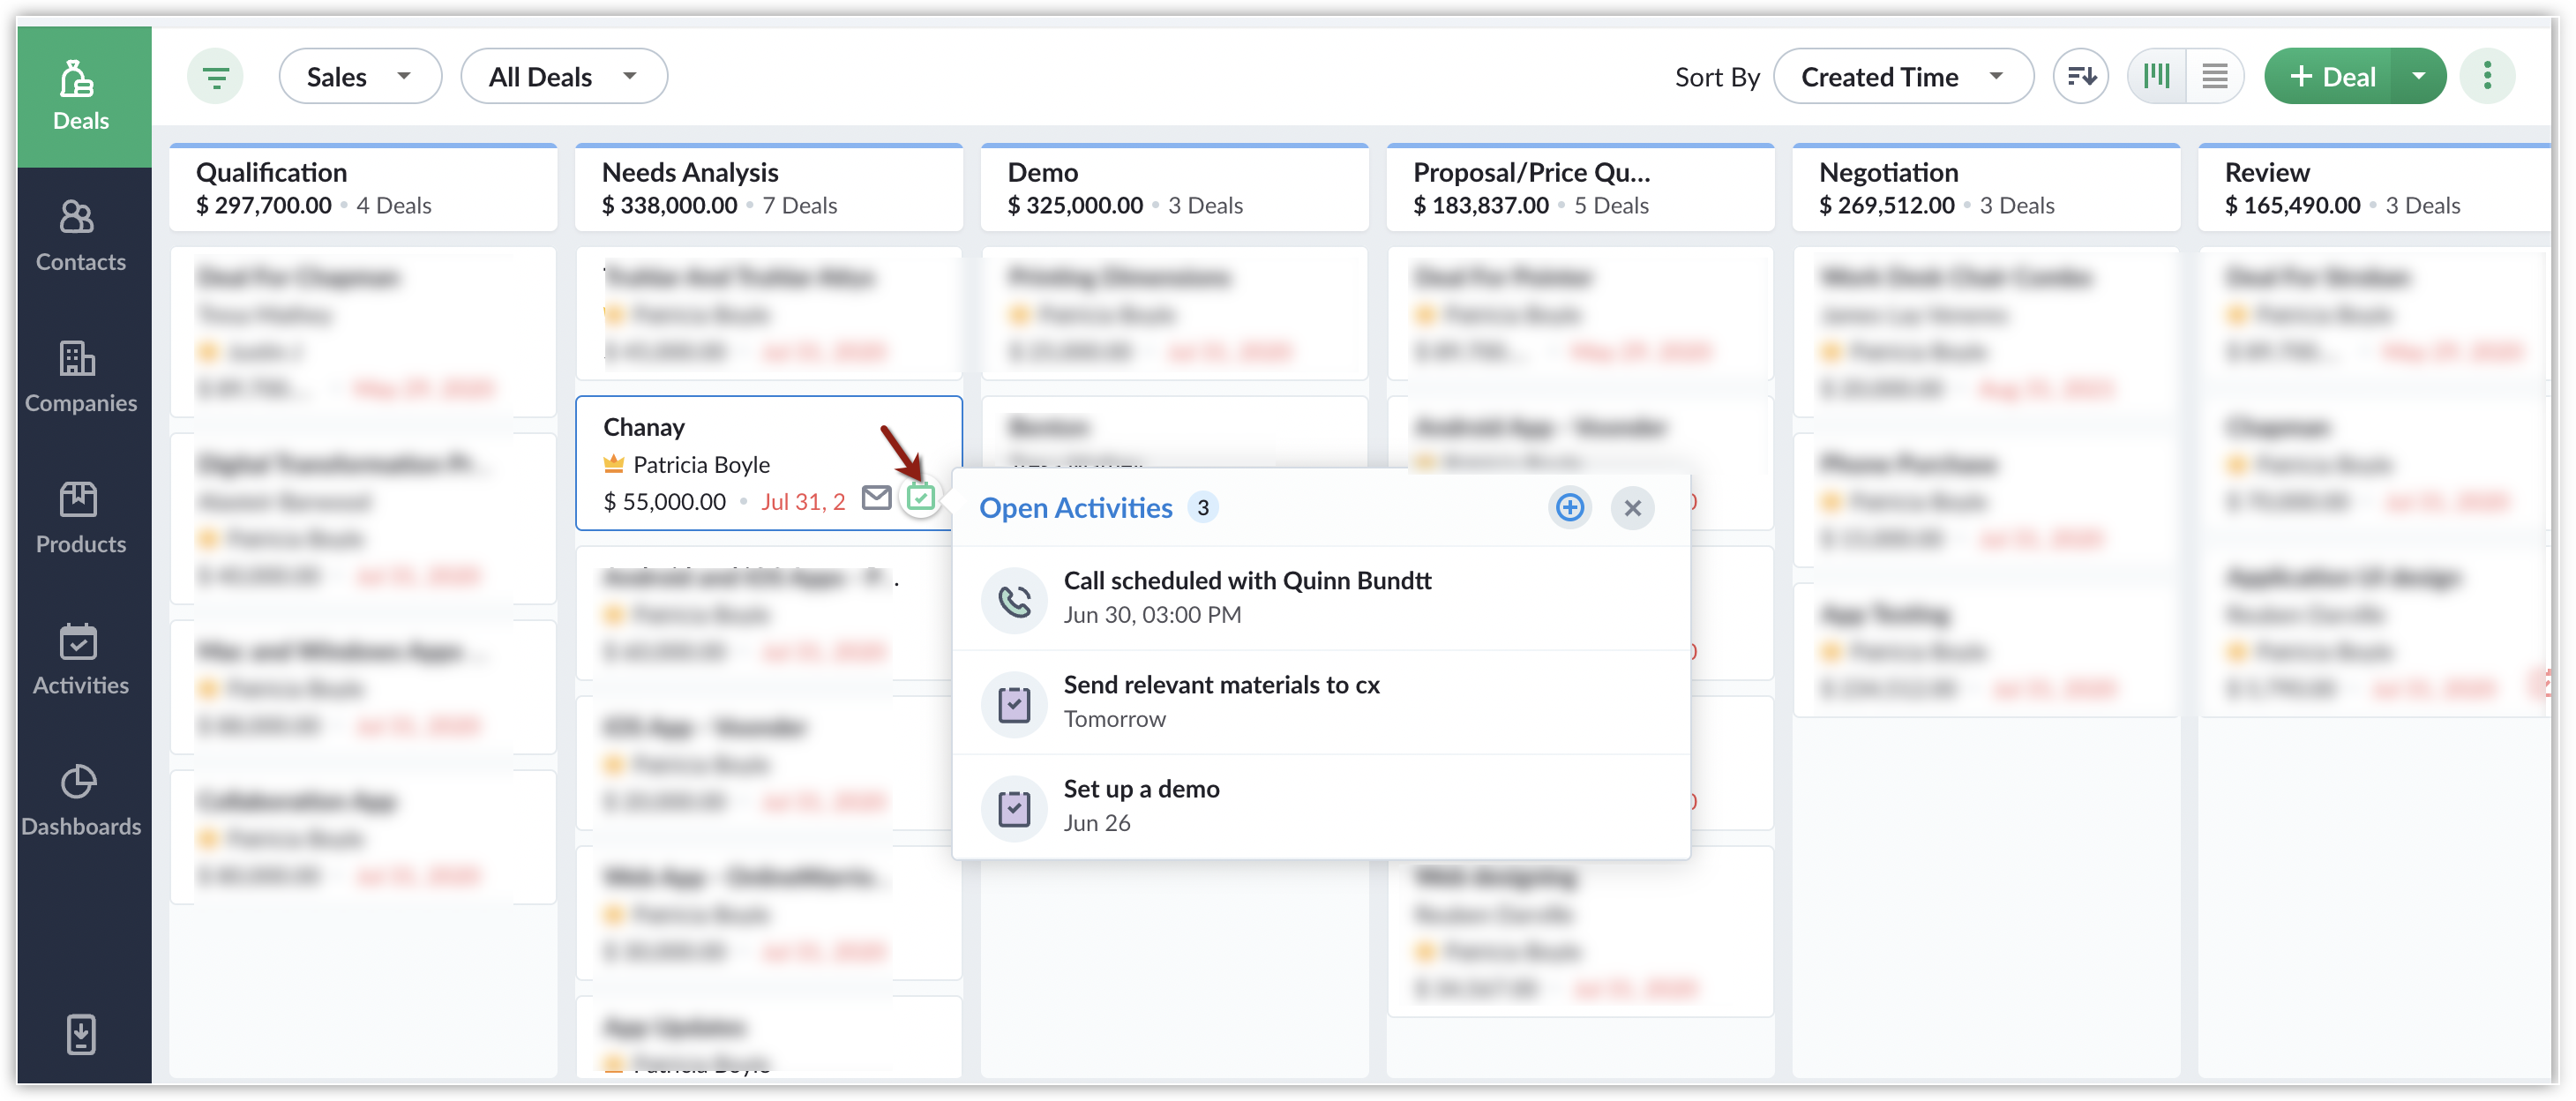Select the Set up a demo task
The image size is (2576, 1101).
coord(1141,805)
